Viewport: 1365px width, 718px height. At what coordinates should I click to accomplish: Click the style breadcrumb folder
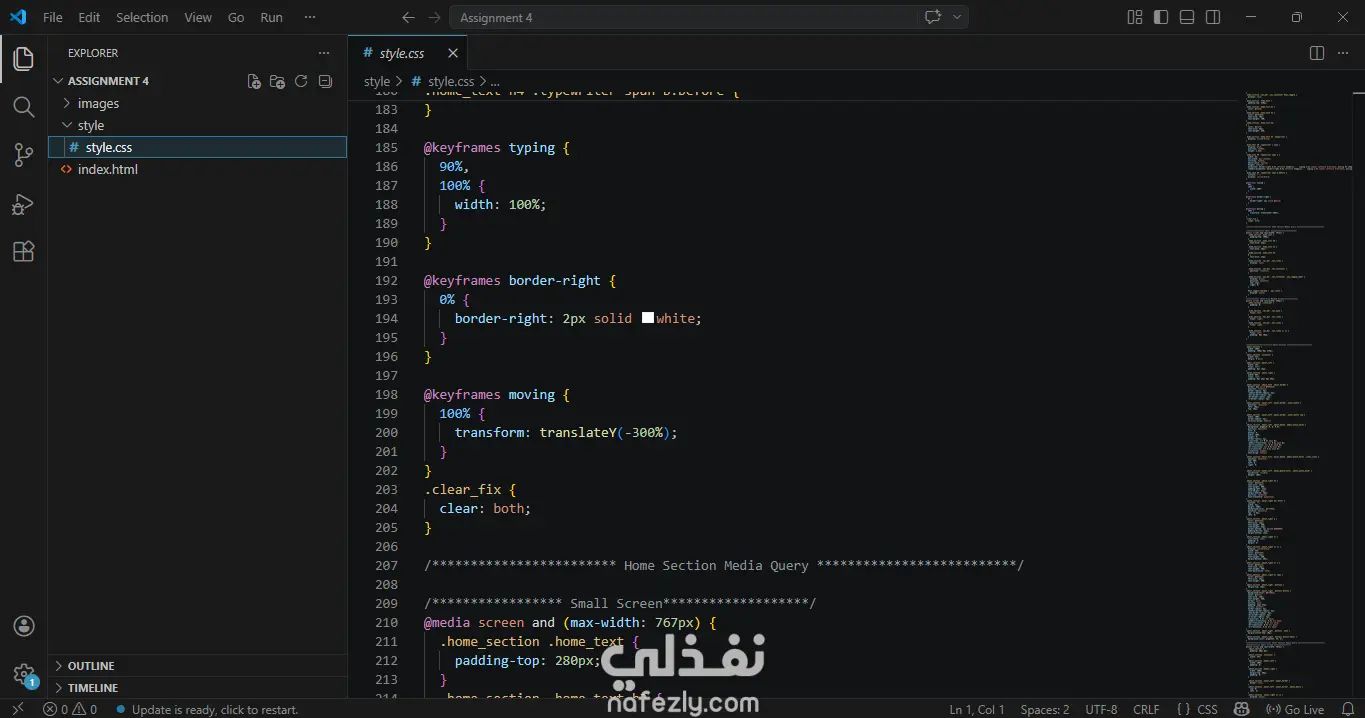coord(377,81)
